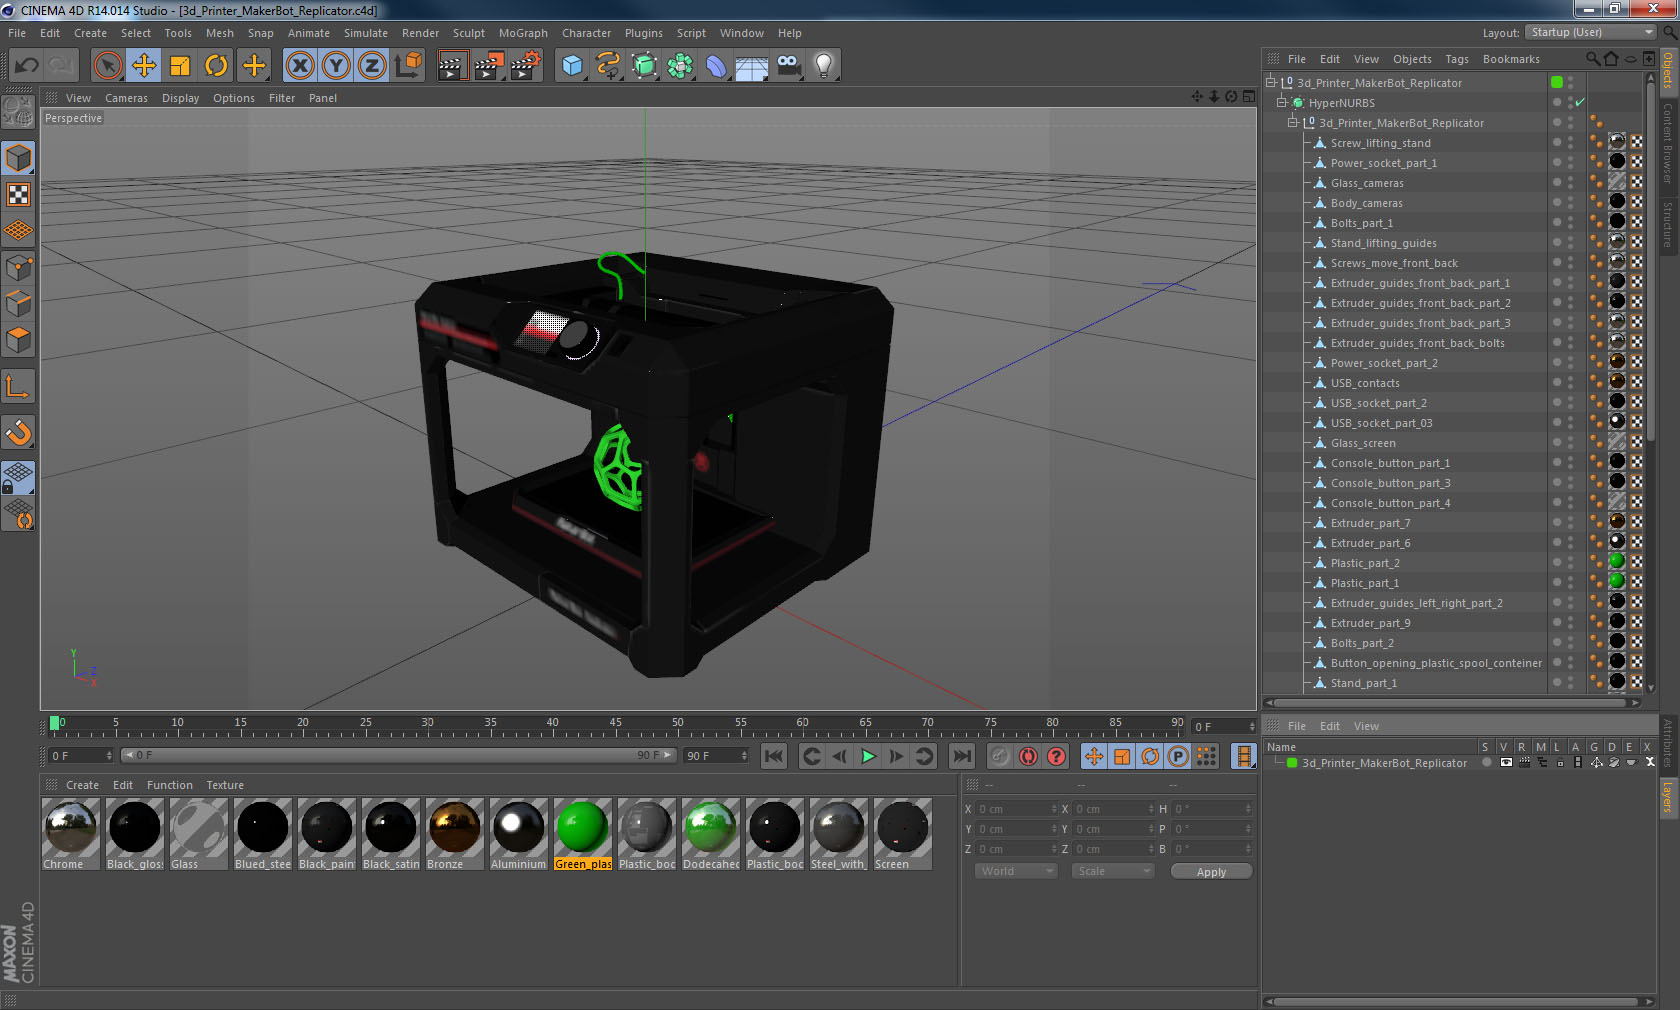Select the Bronze material swatch
The height and width of the screenshot is (1010, 1680).
[454, 833]
